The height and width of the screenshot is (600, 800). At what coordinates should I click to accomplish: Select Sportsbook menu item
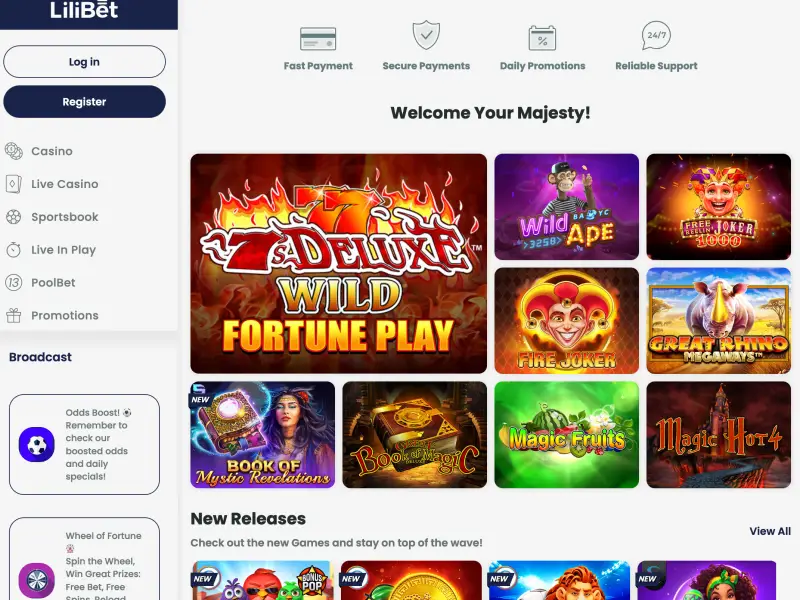click(65, 217)
